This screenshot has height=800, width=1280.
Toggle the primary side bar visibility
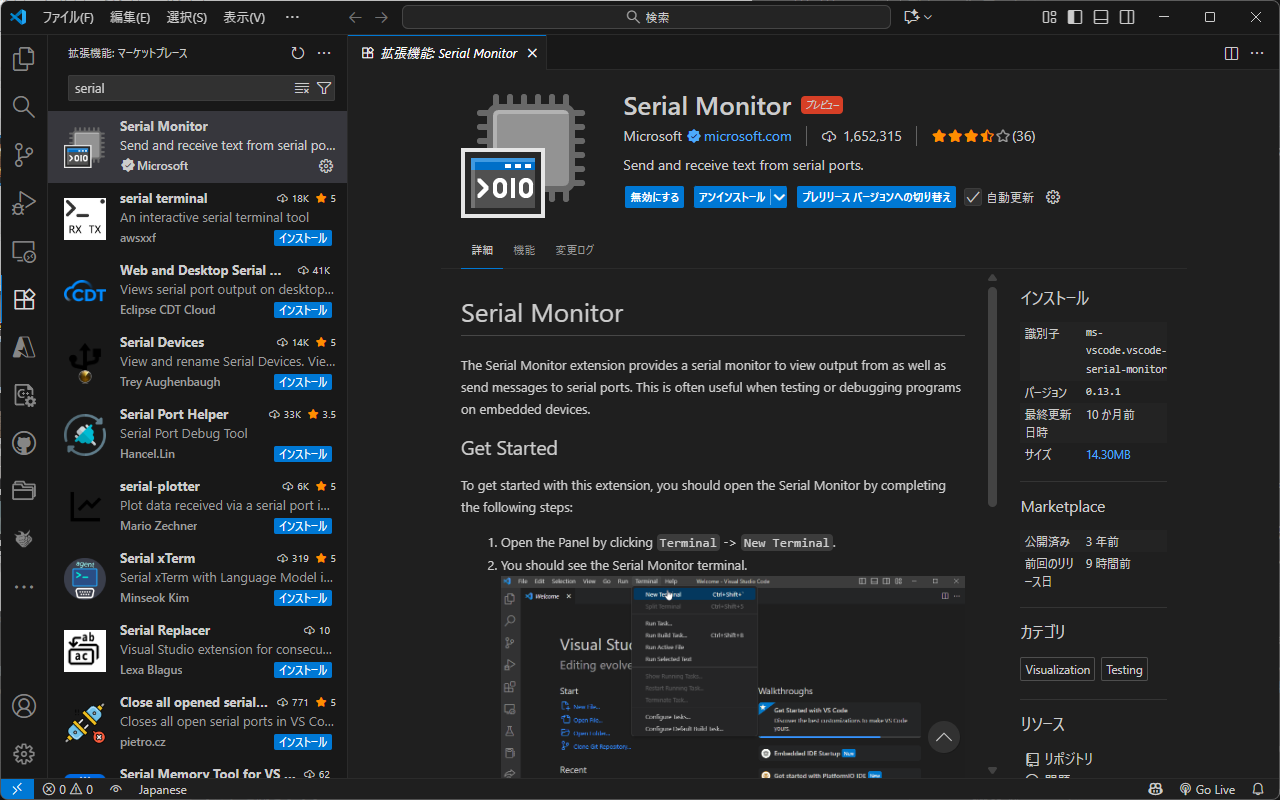pyautogui.click(x=1075, y=17)
